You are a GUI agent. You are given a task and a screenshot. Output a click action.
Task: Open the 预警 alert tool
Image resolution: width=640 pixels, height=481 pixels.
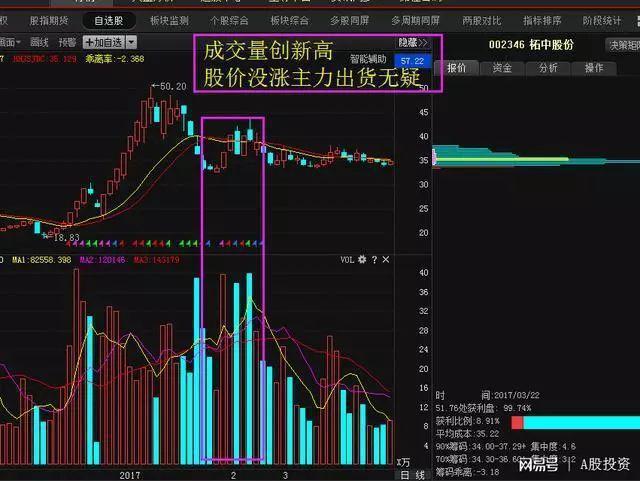point(67,42)
